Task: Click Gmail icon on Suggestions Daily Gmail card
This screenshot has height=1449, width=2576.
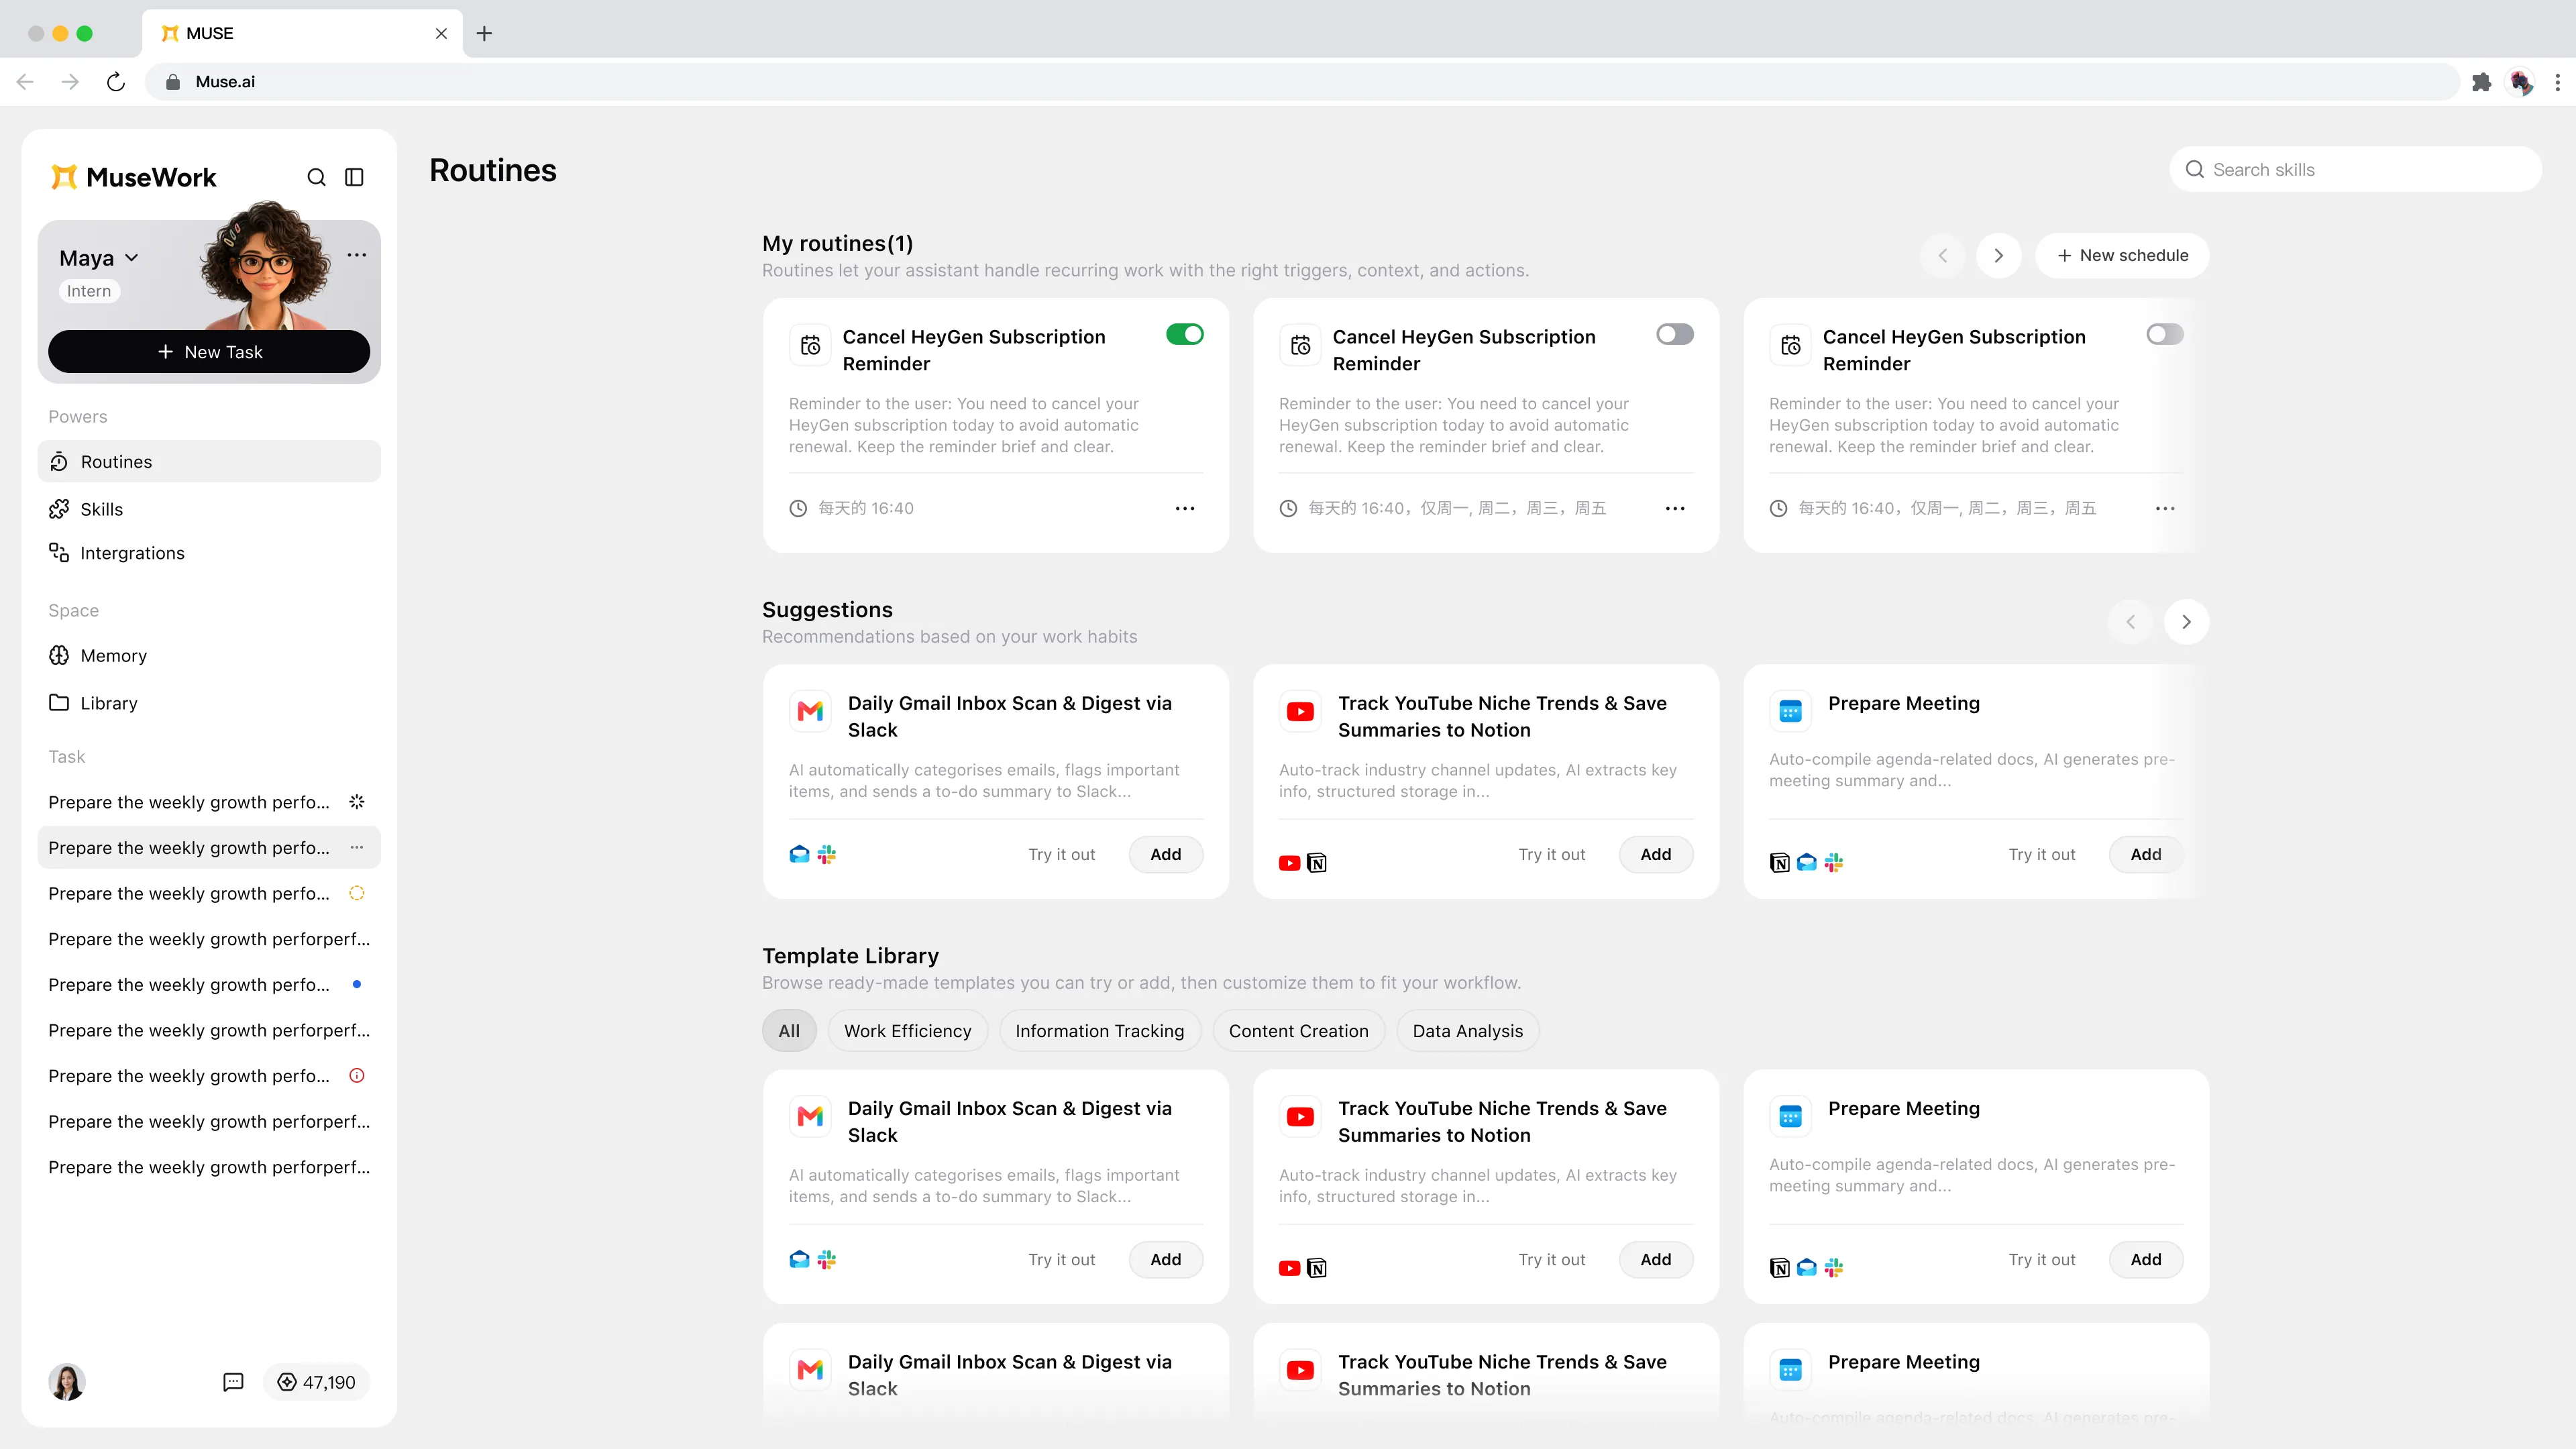Action: (x=810, y=711)
